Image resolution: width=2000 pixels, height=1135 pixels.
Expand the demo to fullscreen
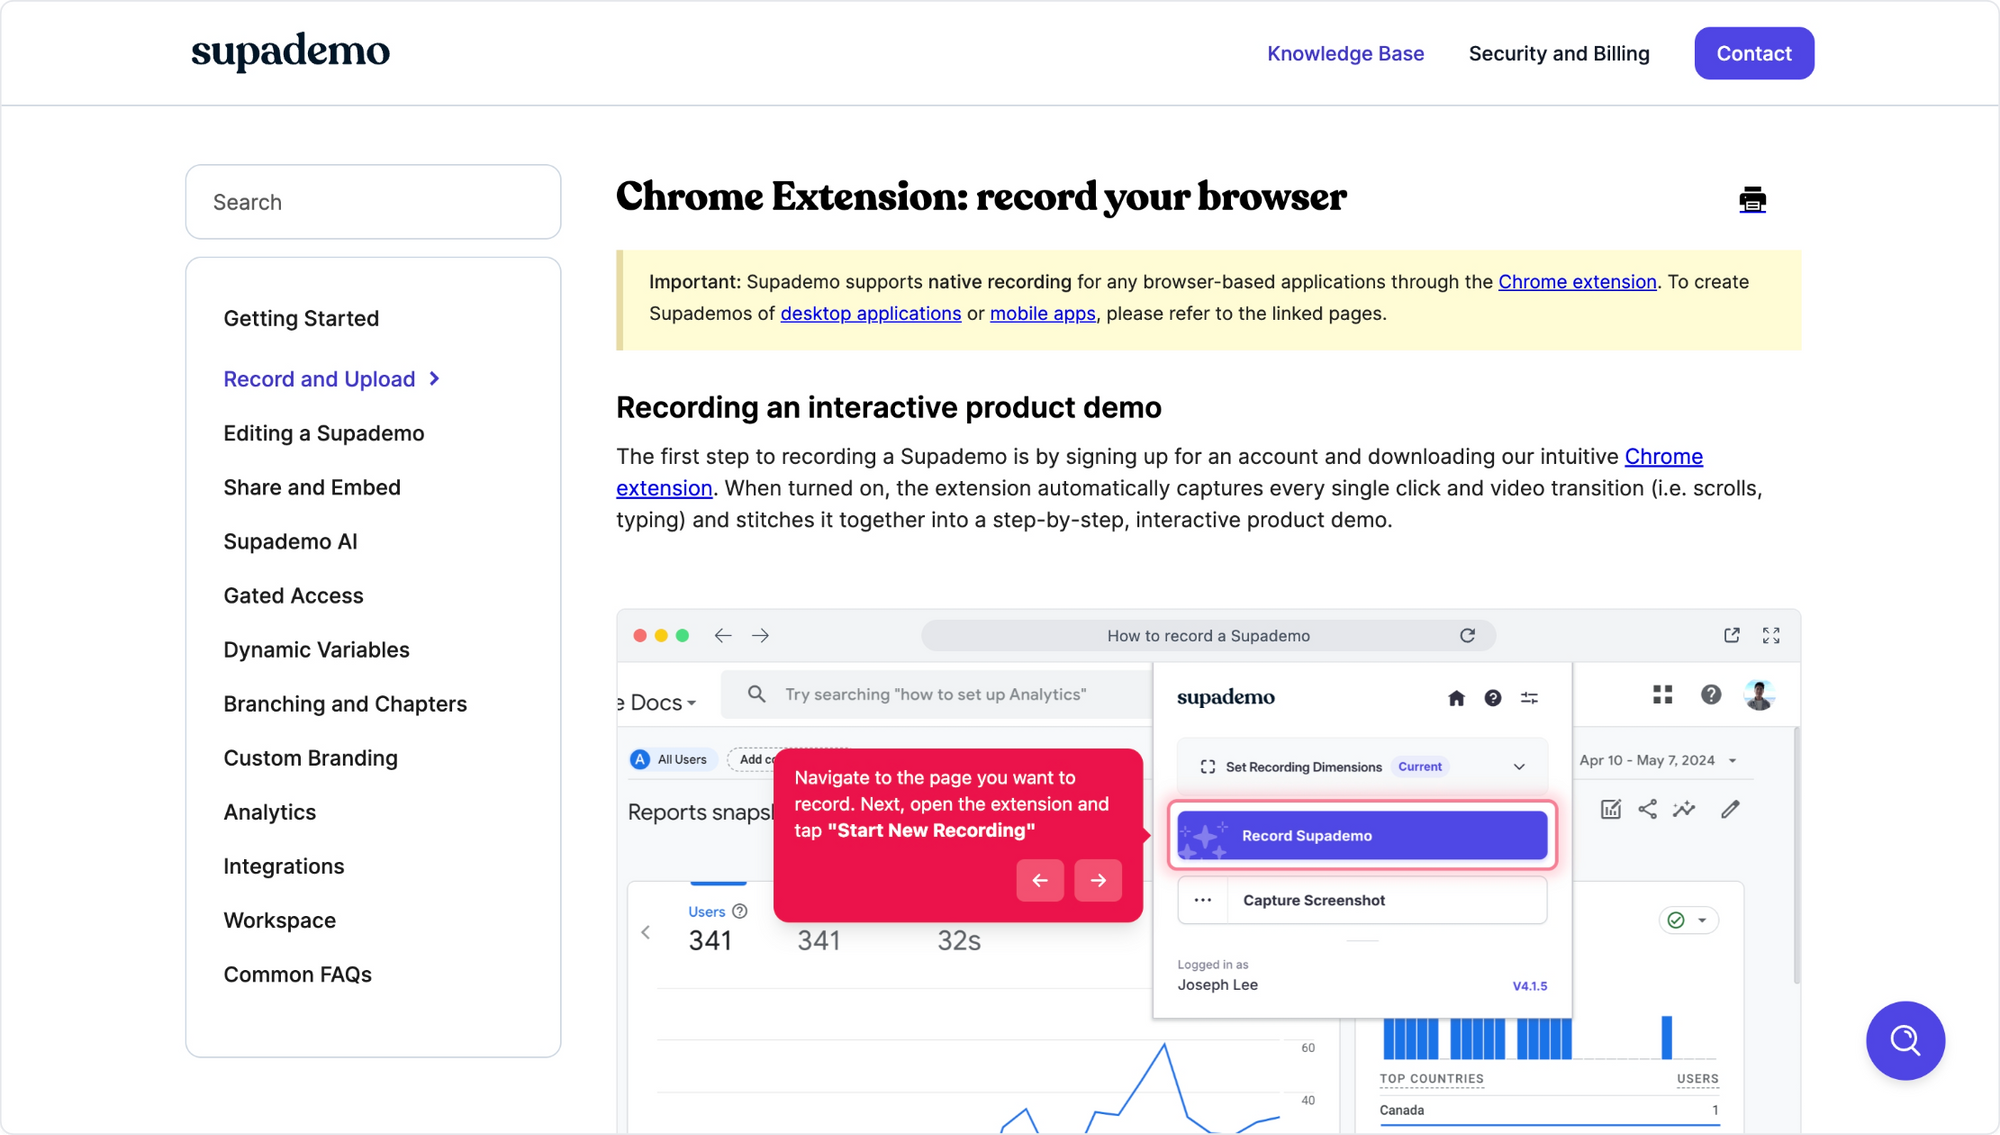point(1771,636)
